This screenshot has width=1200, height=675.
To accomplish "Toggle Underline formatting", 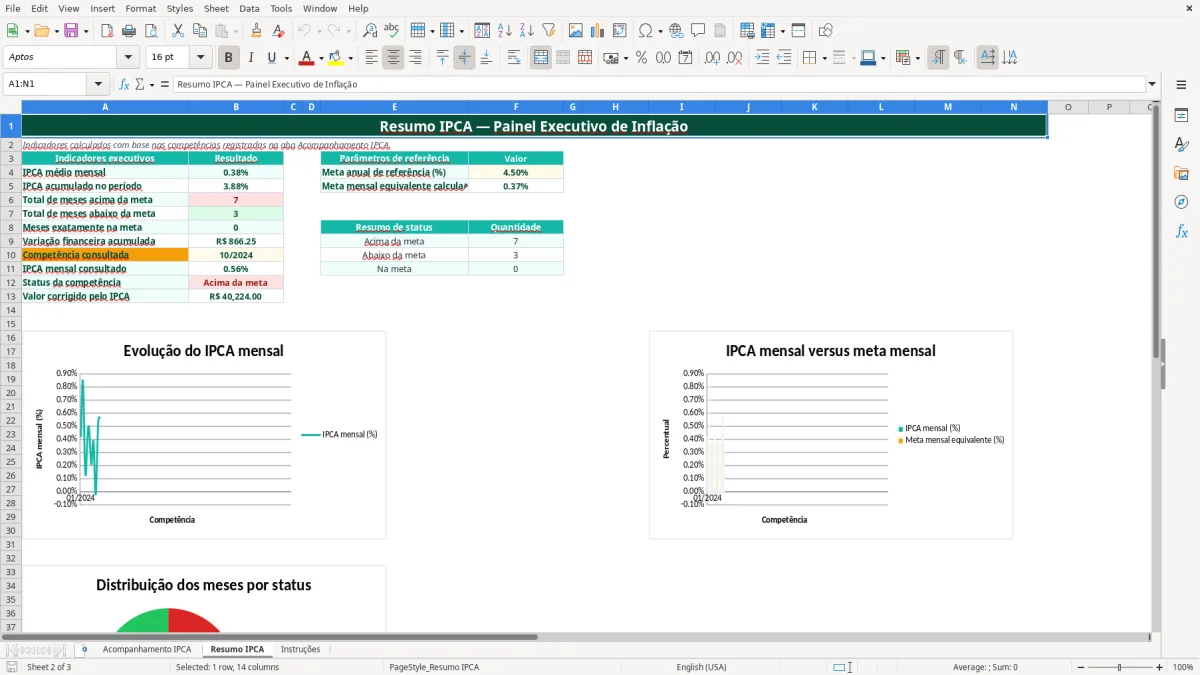I will tap(272, 58).
